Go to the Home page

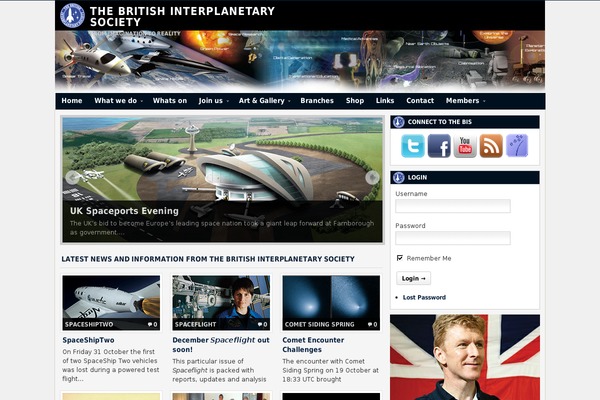[72, 101]
